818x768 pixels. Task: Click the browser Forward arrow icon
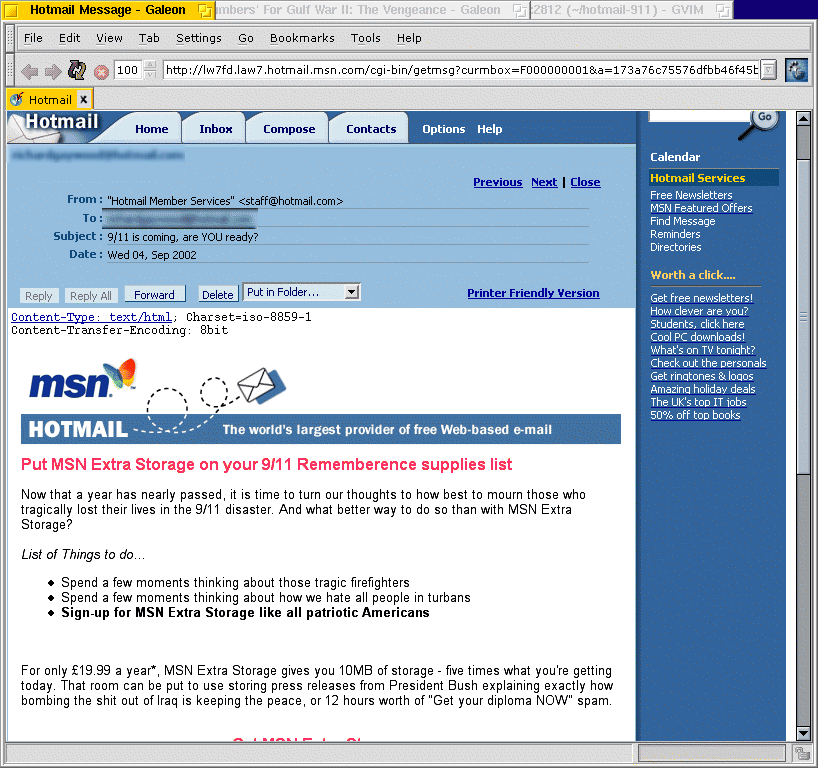52,70
